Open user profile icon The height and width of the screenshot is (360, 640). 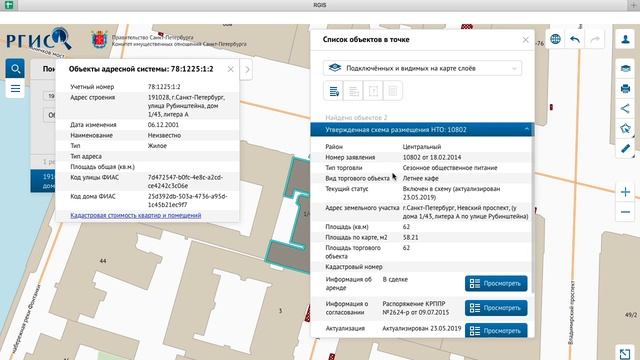625,39
